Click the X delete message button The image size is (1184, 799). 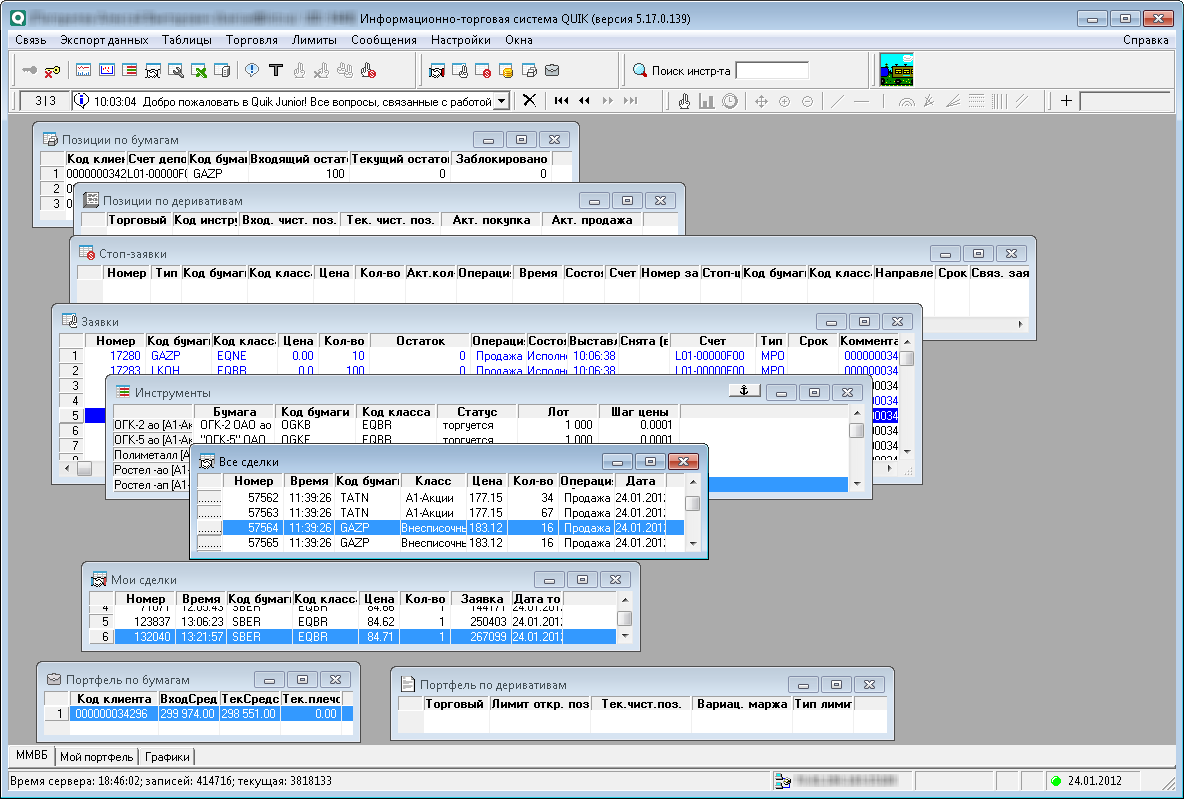(529, 100)
